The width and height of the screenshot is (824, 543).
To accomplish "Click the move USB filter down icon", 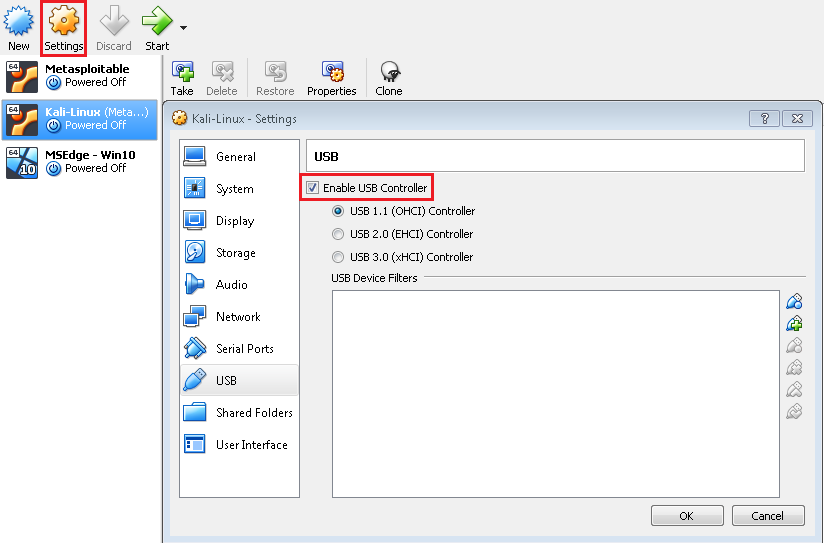I will click(794, 411).
